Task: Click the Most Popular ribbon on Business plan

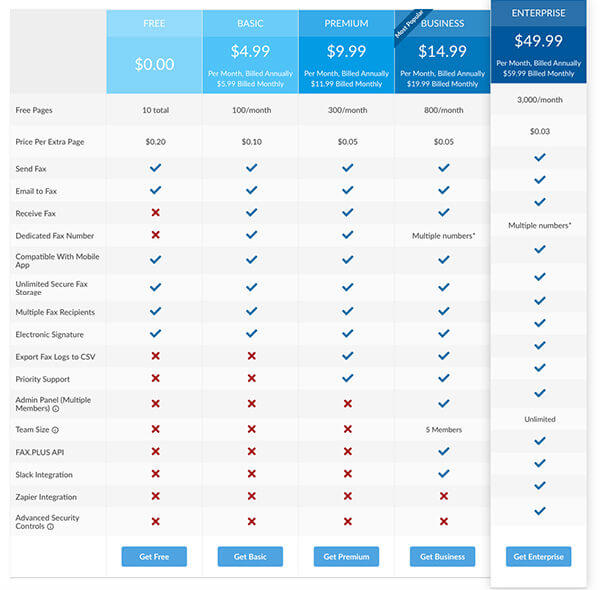Action: click(409, 24)
